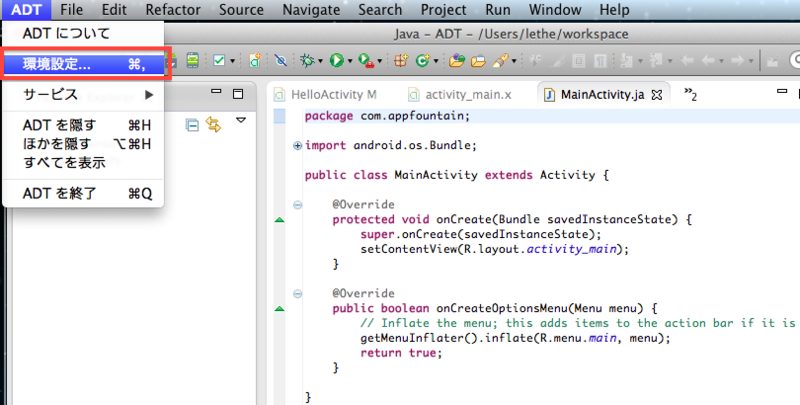The image size is (800, 405).
Task: Create a new Android XML file
Action: [x=255, y=61]
